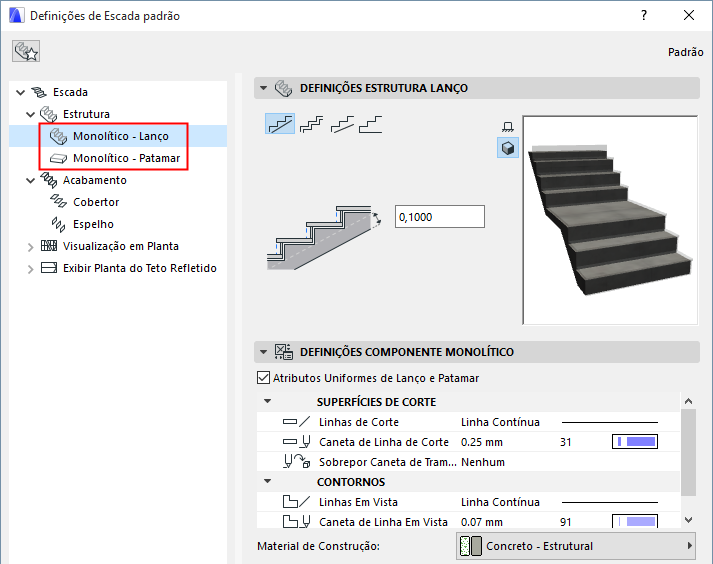Click scrollbar down arrow in attributes list

688,519
